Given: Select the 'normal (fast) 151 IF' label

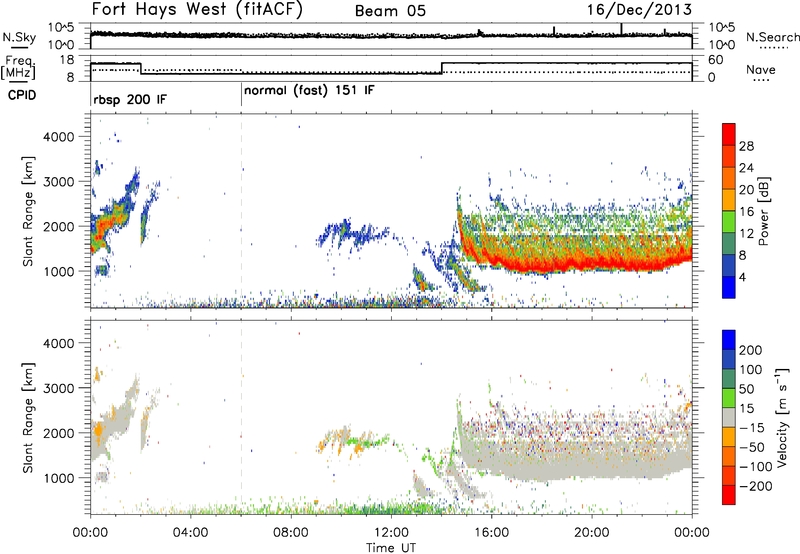Looking at the screenshot, I should [309, 91].
